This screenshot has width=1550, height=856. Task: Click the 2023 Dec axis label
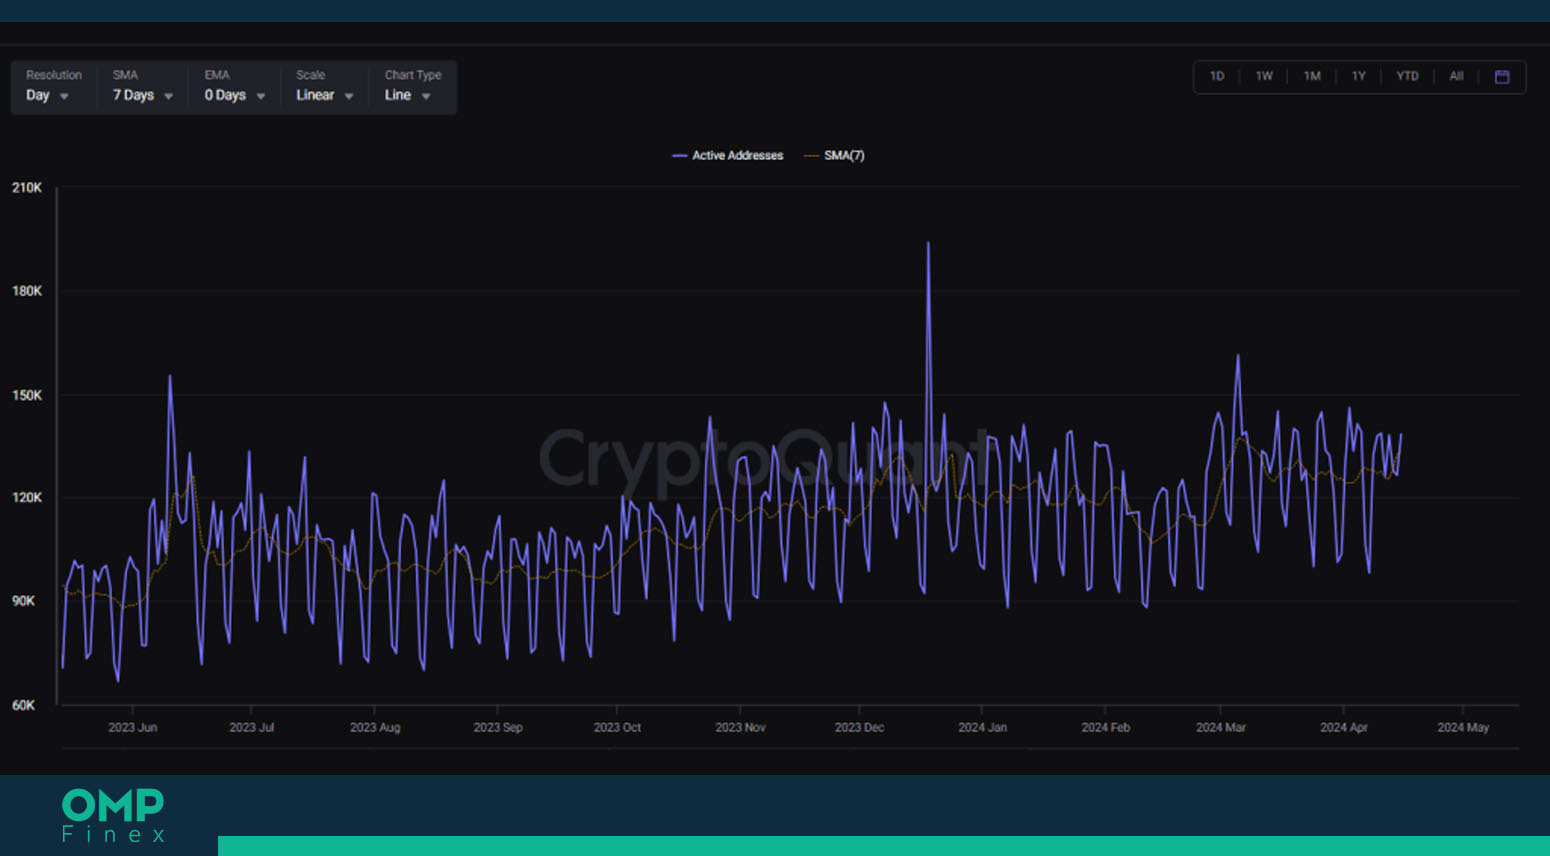859,728
